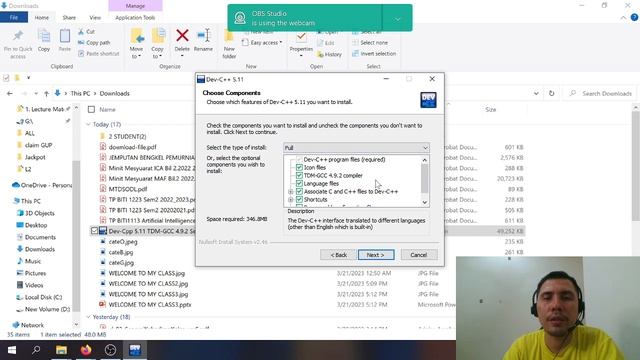Viewport: 640px width, 360px height.
Task: Uncheck Associate C and C++ files checkbox
Action: 299,191
